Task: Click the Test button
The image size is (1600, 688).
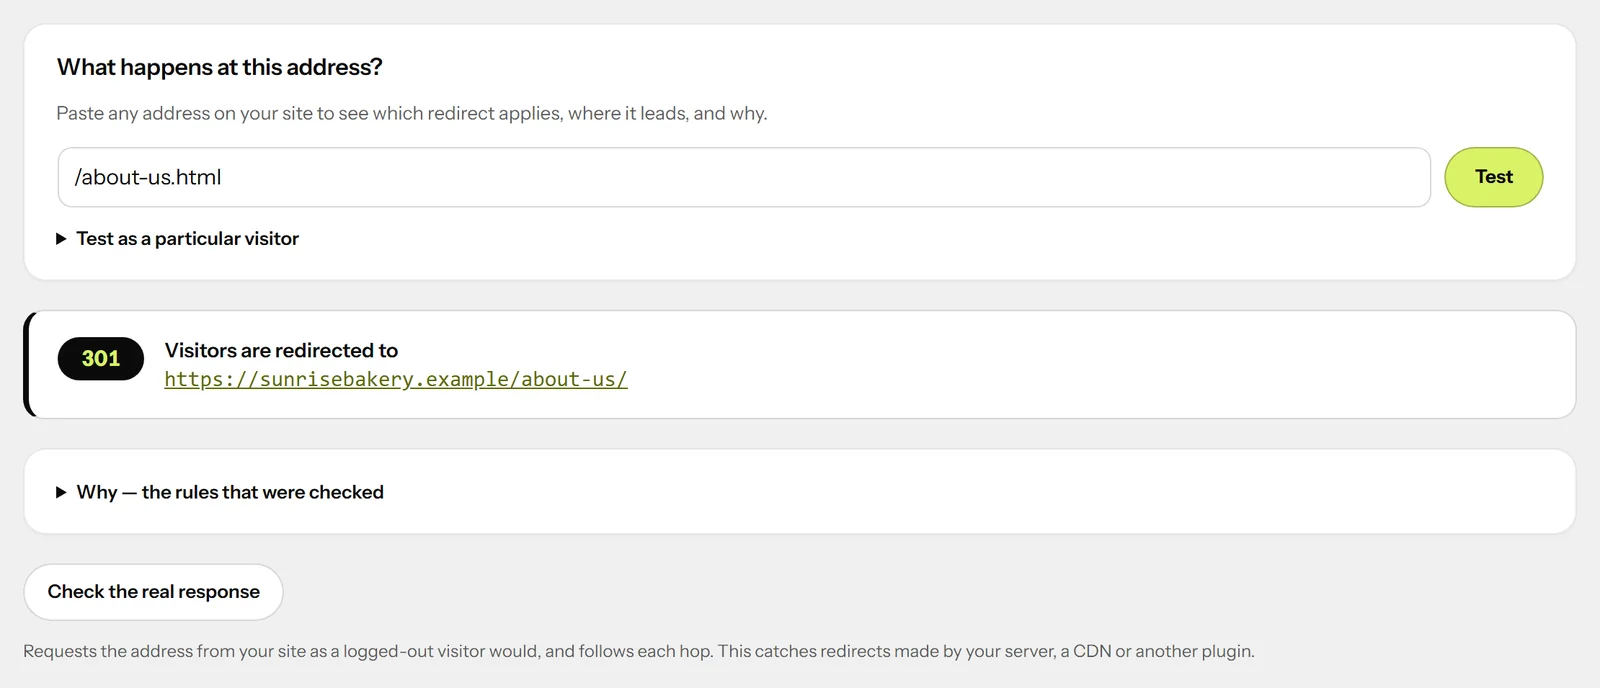Action: click(x=1493, y=177)
